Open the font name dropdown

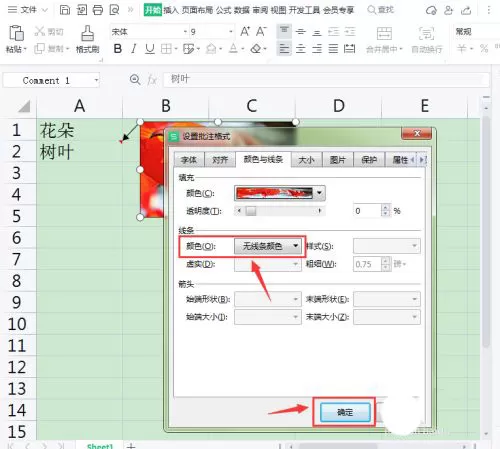click(185, 32)
